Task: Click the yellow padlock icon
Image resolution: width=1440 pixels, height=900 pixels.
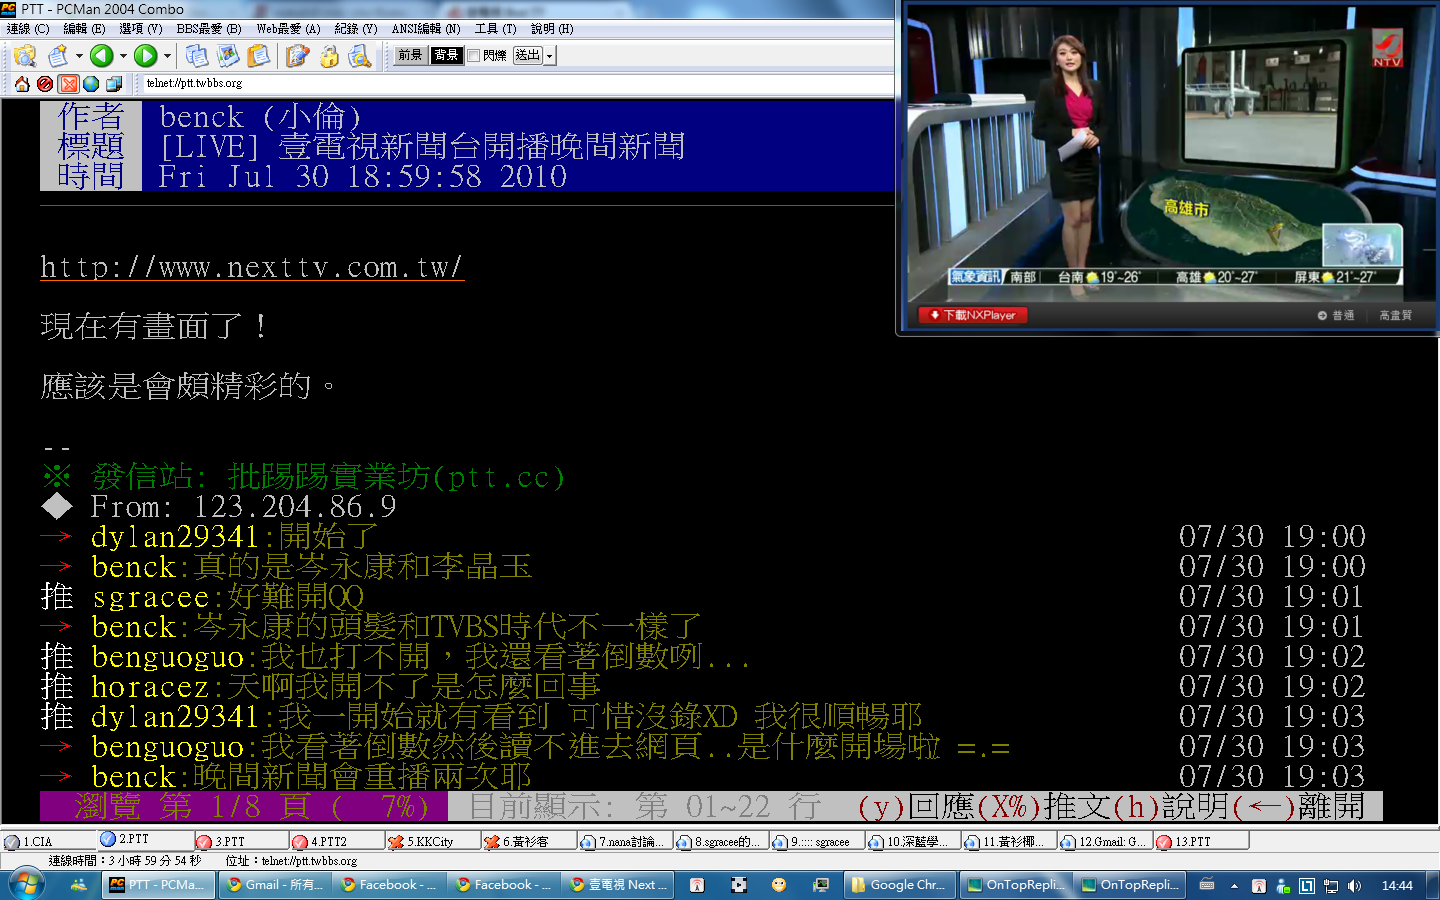Action: pos(329,56)
